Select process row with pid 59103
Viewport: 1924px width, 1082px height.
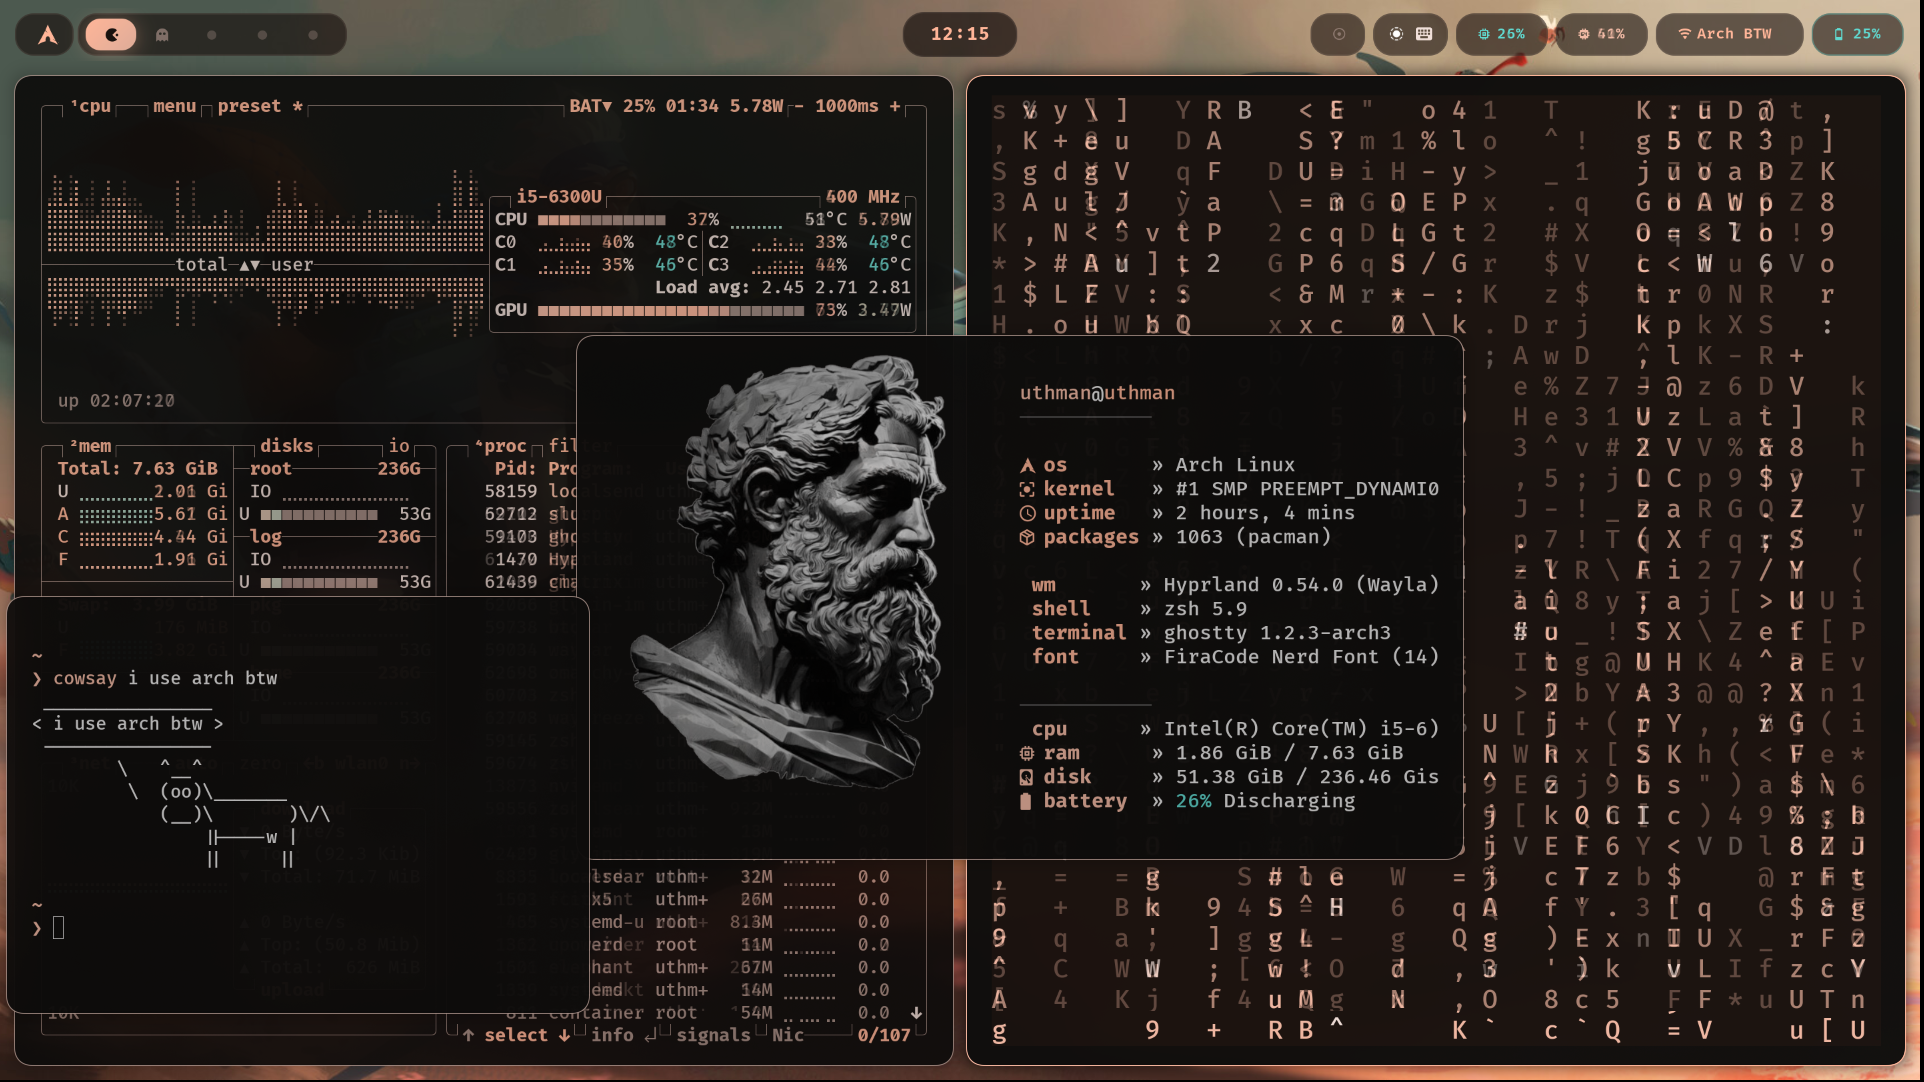530,537
